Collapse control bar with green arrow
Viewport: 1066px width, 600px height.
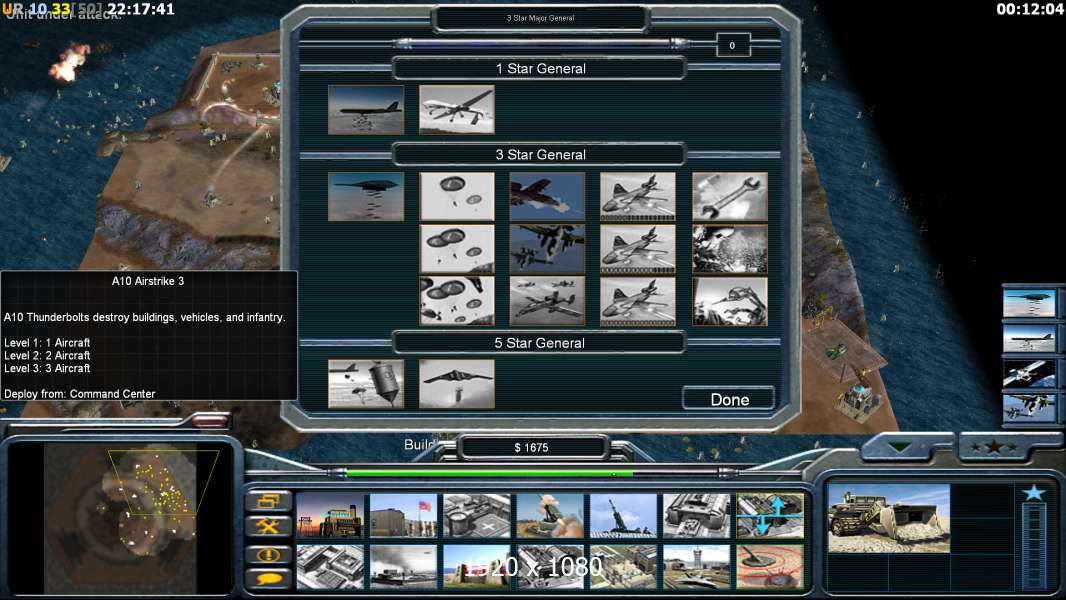coord(899,447)
